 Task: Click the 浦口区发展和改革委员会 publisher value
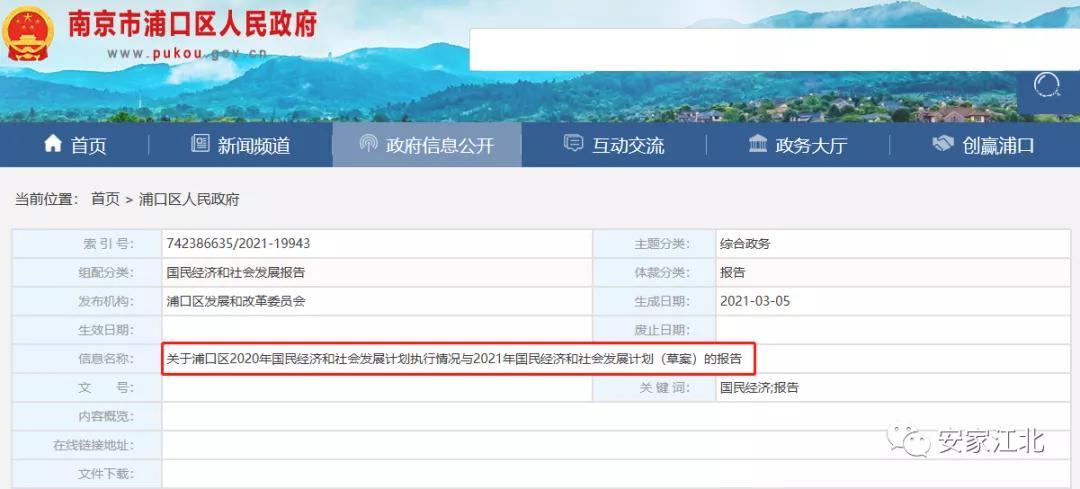pyautogui.click(x=236, y=302)
